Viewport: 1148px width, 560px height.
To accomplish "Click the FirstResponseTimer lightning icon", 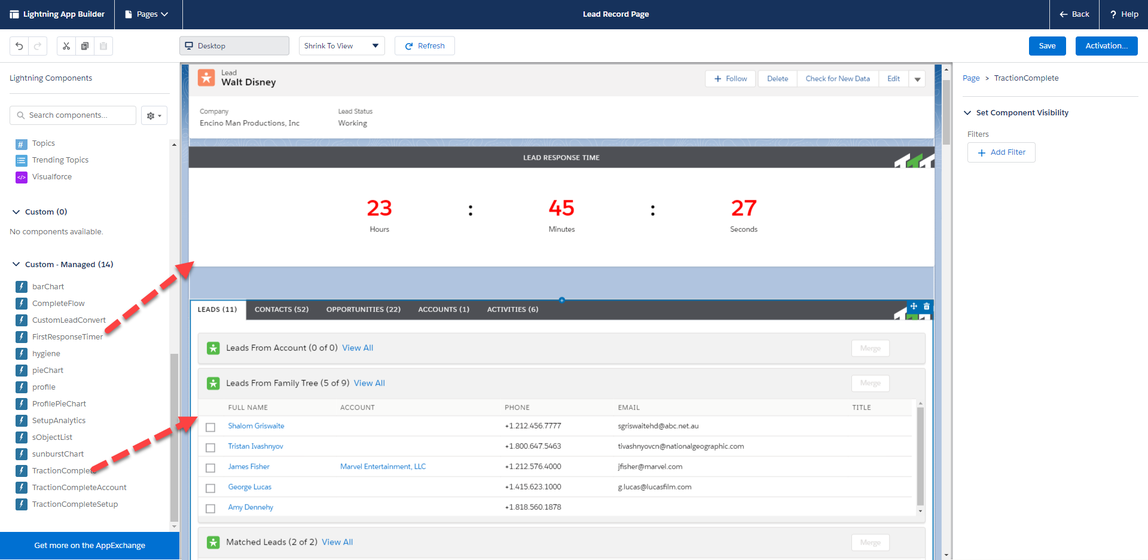I will tap(20, 337).
